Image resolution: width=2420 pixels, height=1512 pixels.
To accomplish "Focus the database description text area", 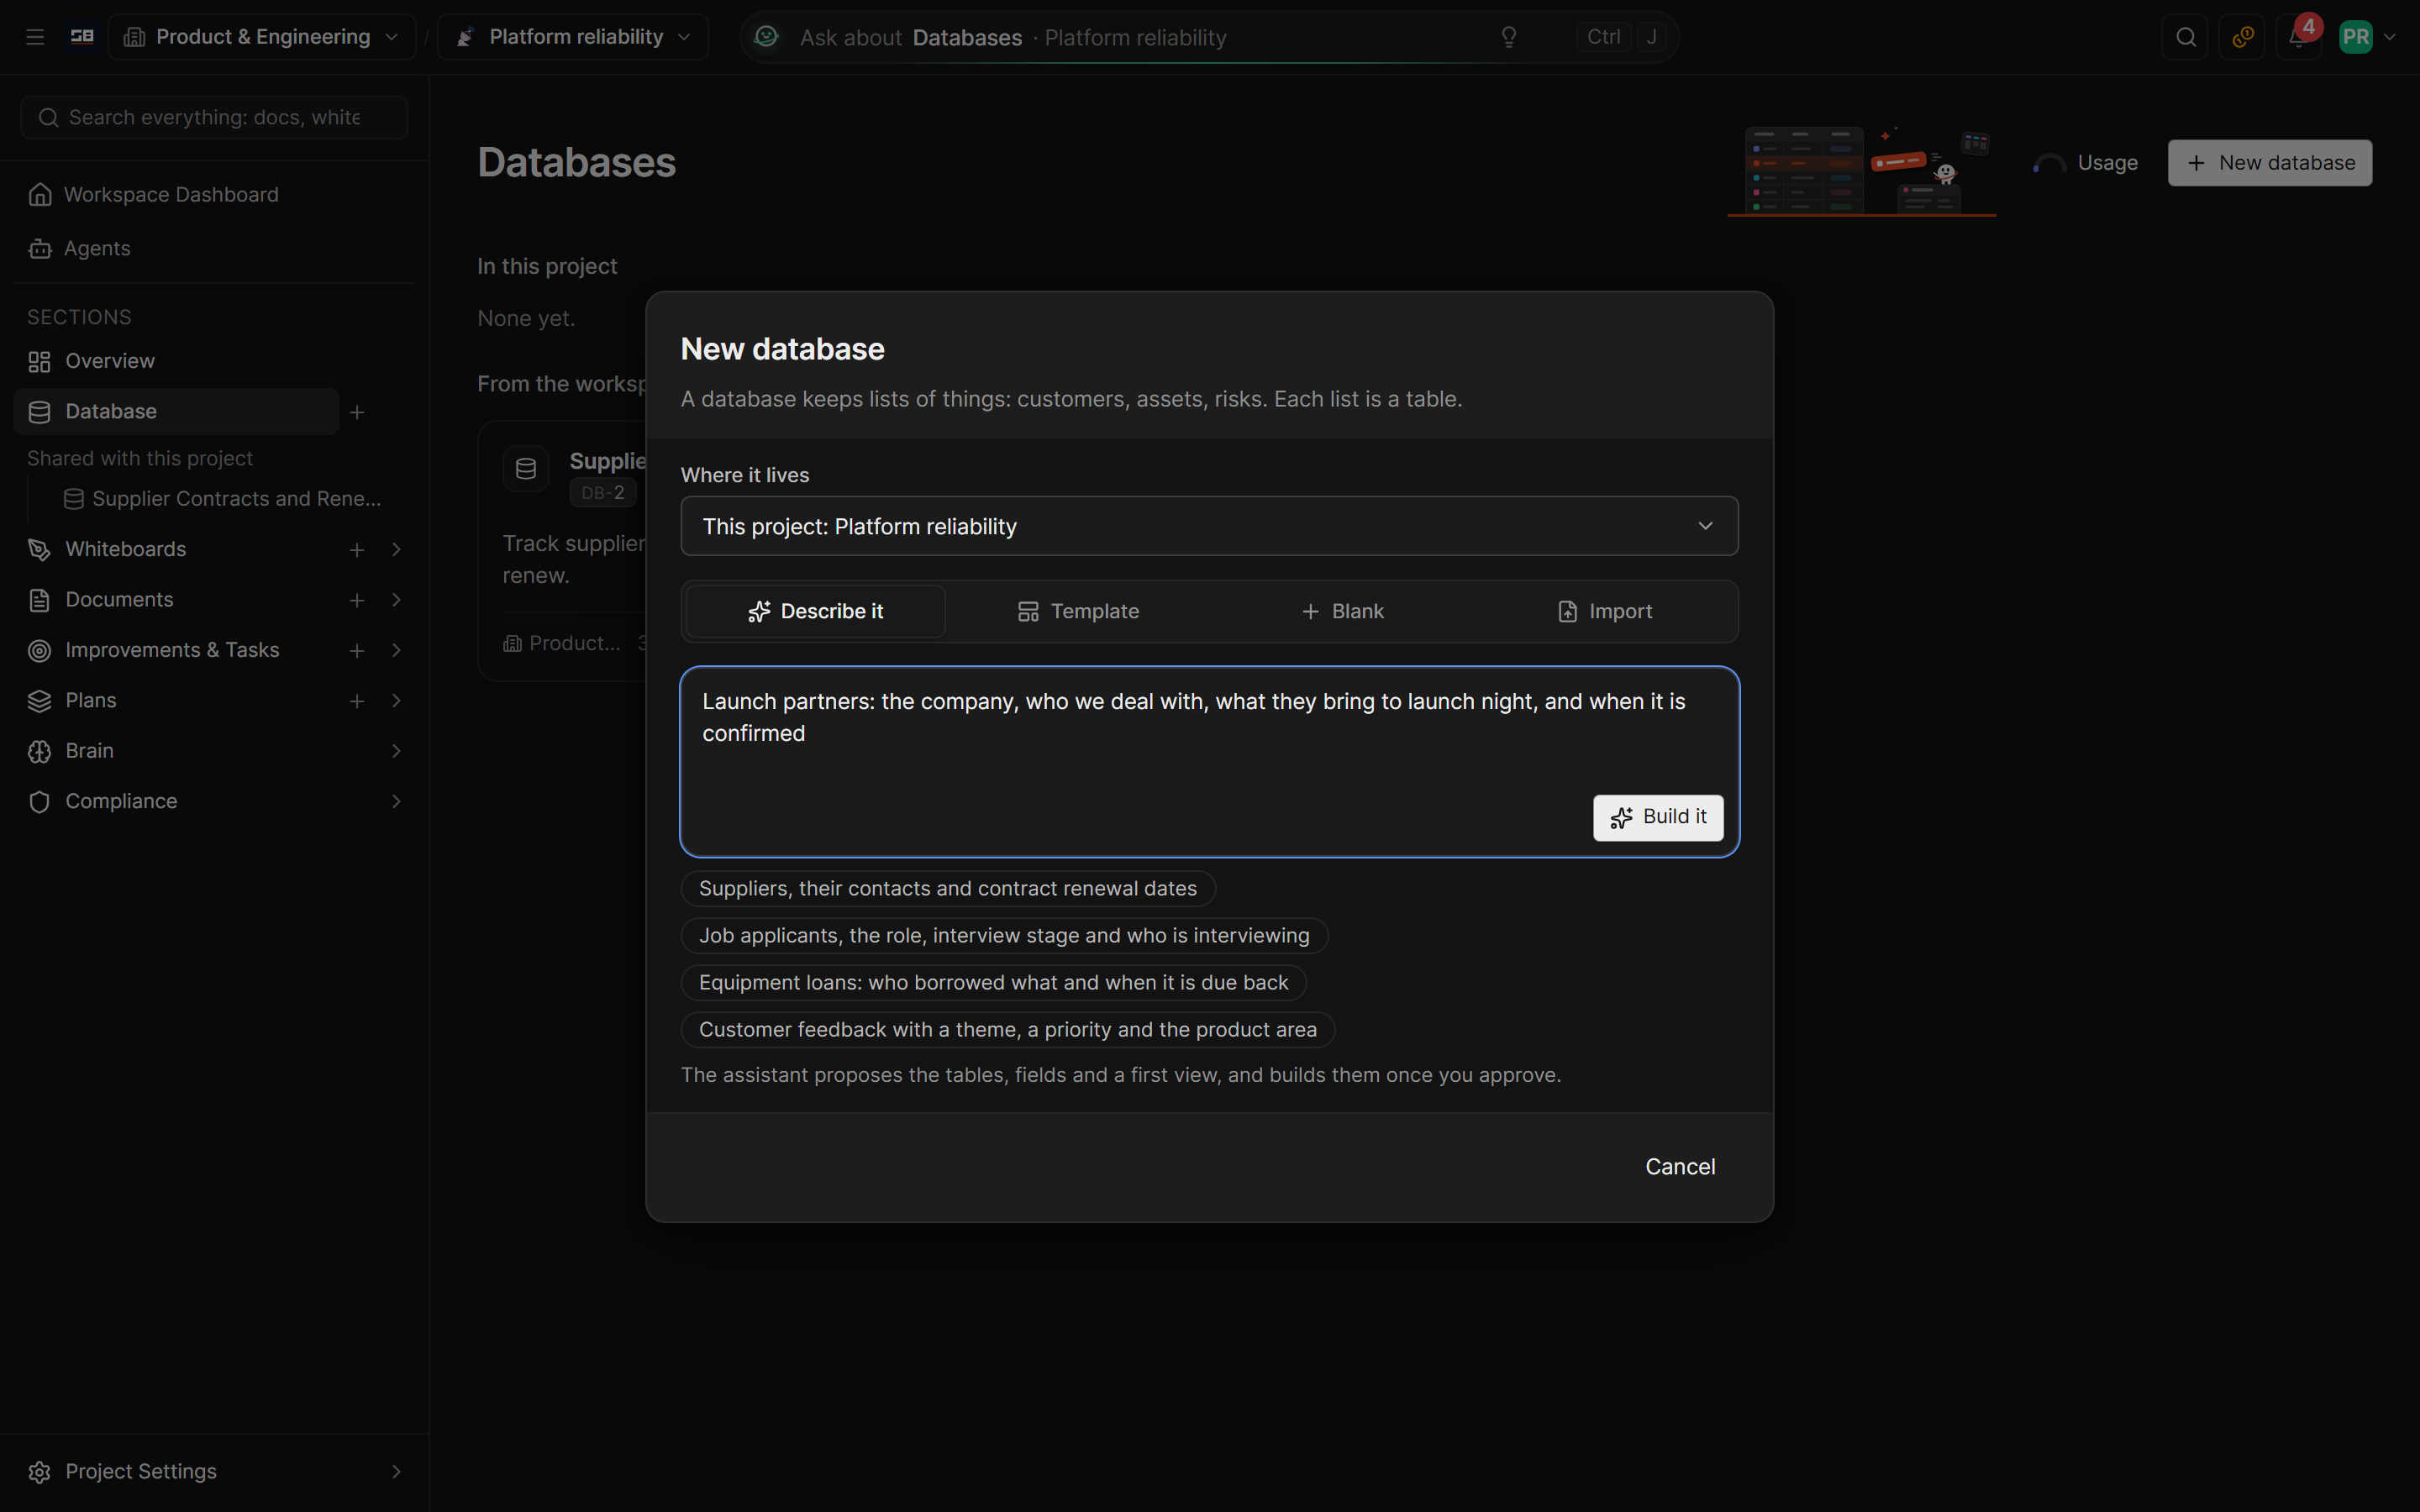I will click(1209, 761).
